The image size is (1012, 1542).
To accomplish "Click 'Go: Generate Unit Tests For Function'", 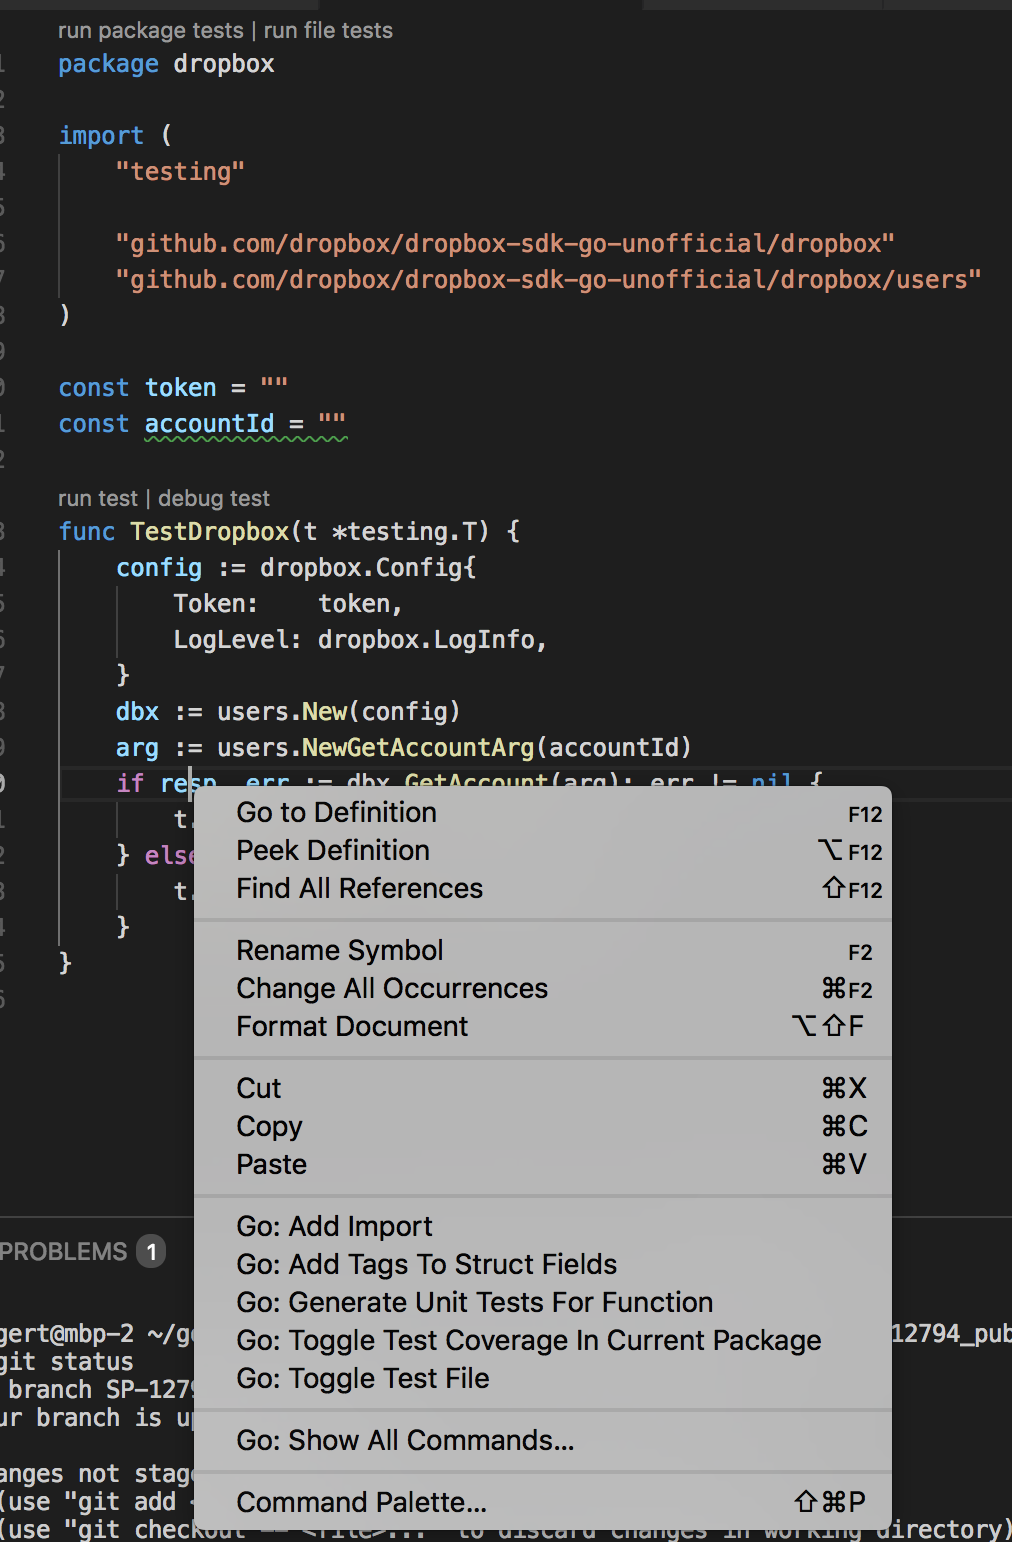I will tap(474, 1302).
